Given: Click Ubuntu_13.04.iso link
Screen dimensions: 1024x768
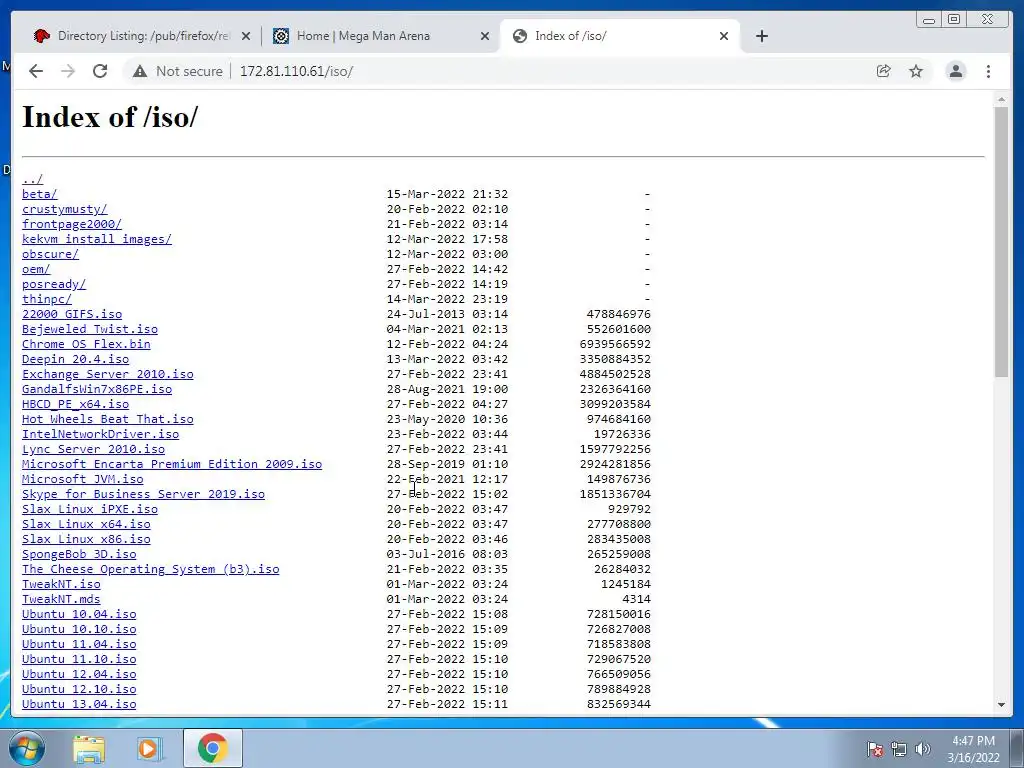Looking at the screenshot, I should tap(79, 705).
